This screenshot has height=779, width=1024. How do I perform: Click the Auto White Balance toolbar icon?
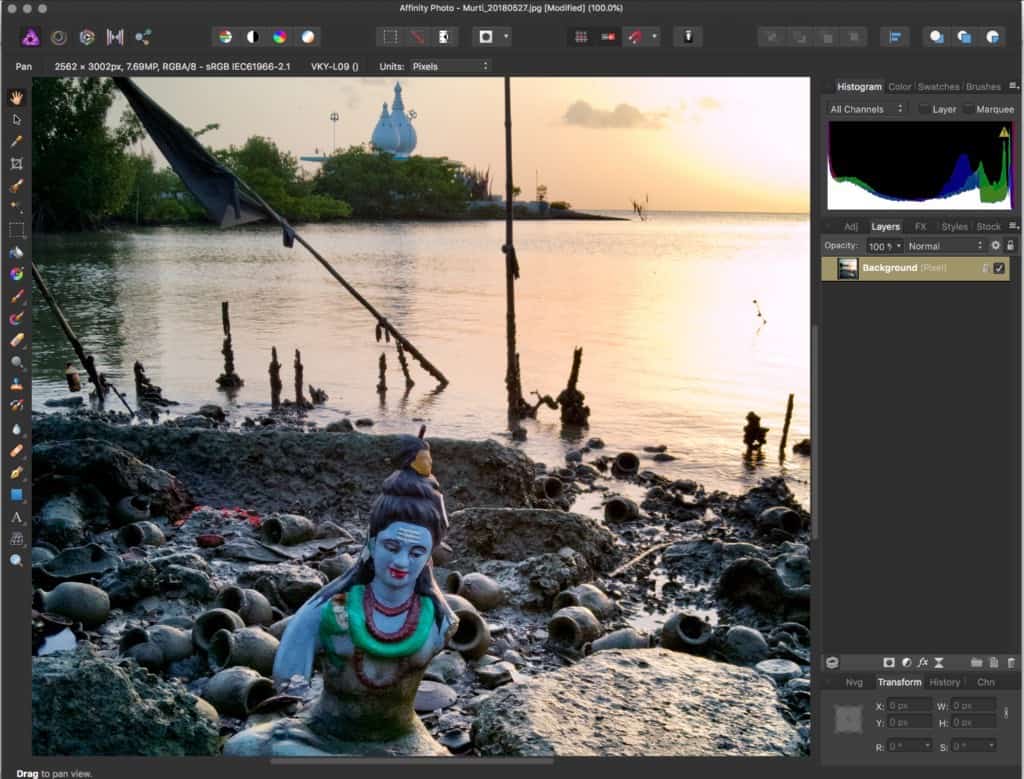click(x=308, y=37)
